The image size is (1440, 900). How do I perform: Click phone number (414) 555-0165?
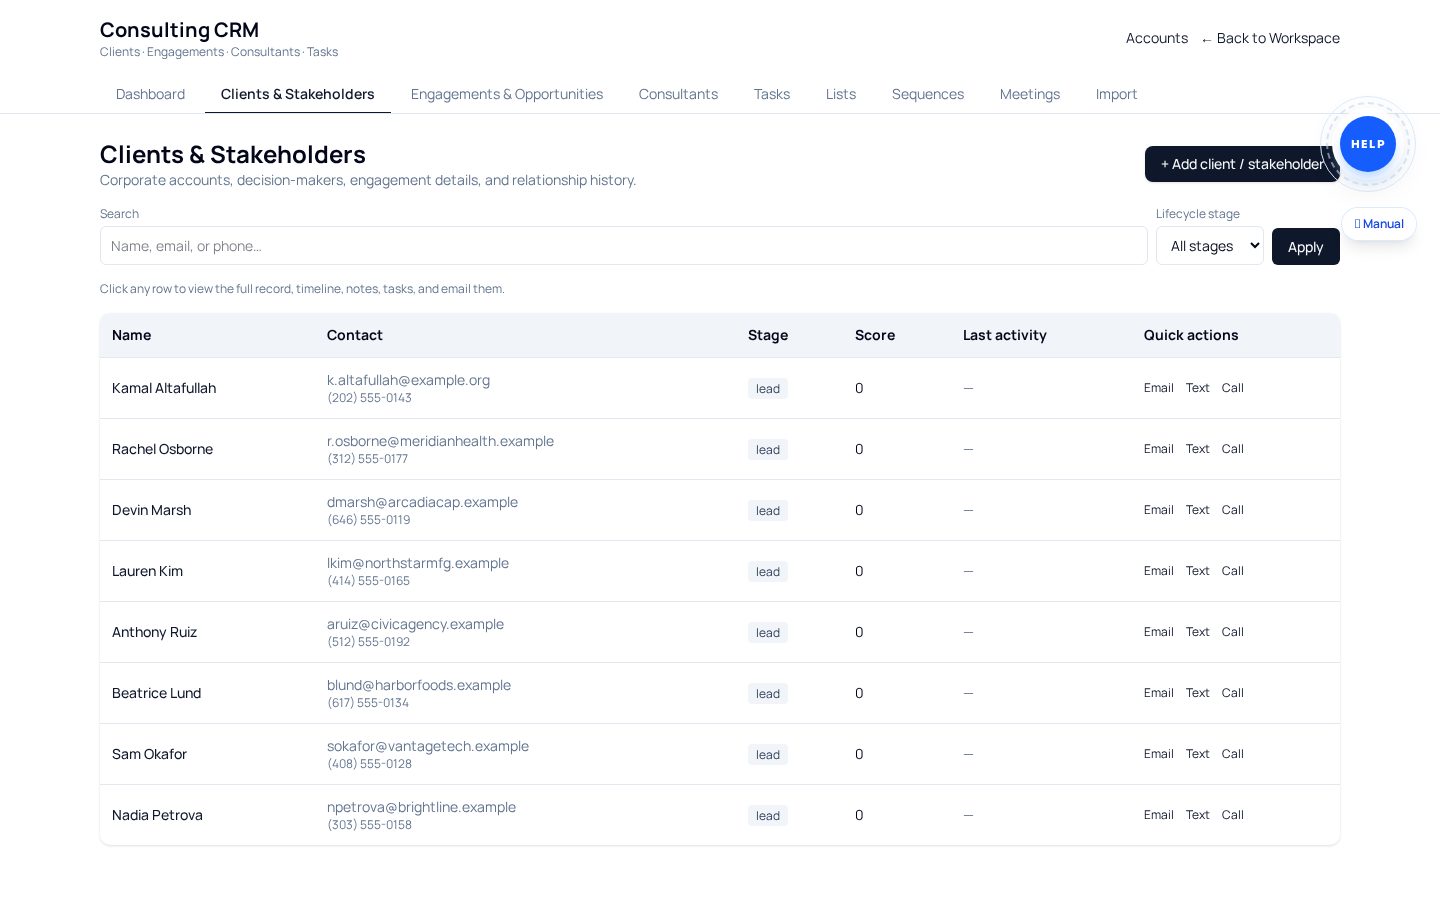[368, 581]
